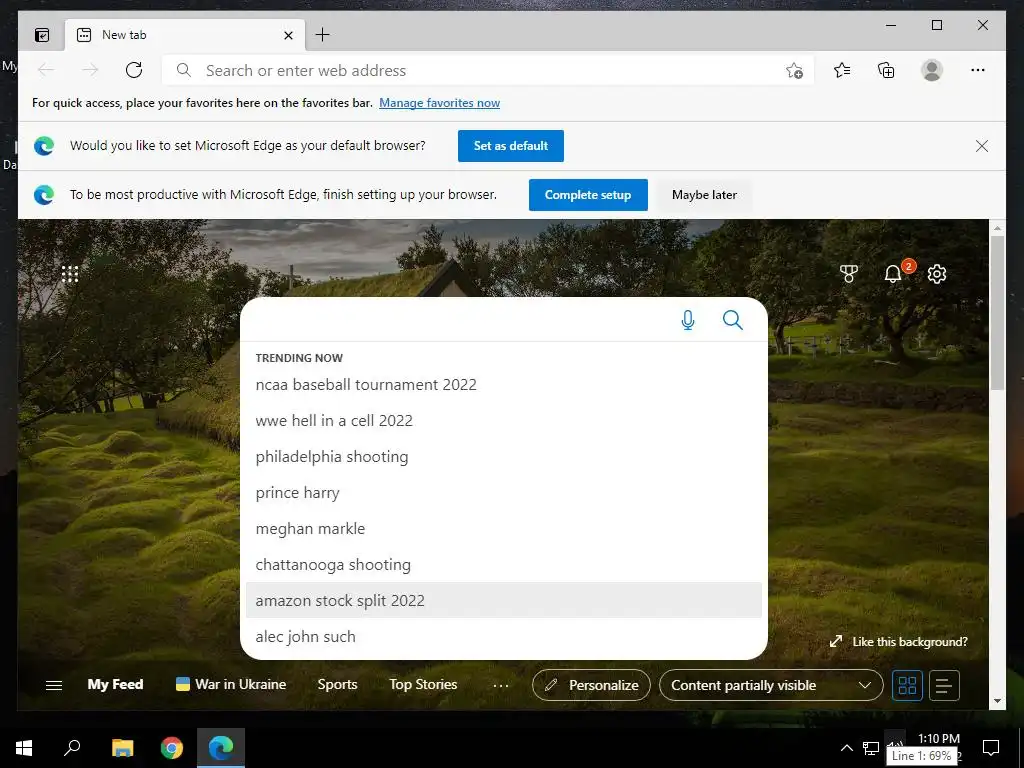Switch feed to list view
This screenshot has height=768, width=1024.
(x=944, y=685)
